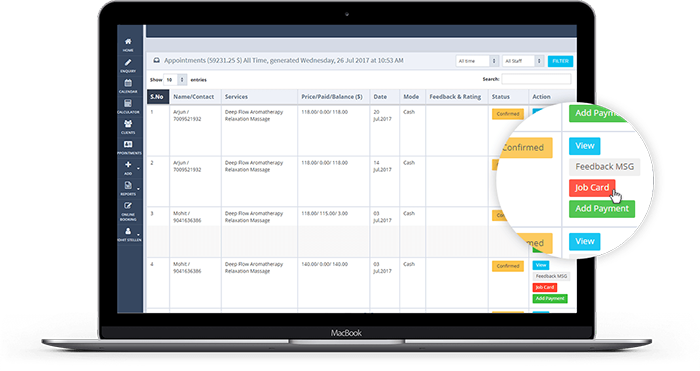Click Add Payment in row four
The width and height of the screenshot is (700, 371).
[x=550, y=299]
